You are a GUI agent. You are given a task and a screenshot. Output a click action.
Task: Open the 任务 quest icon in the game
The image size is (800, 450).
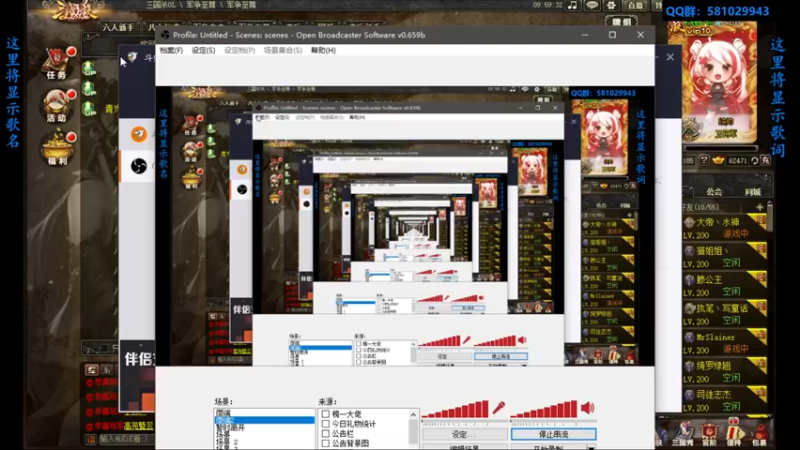(57, 63)
